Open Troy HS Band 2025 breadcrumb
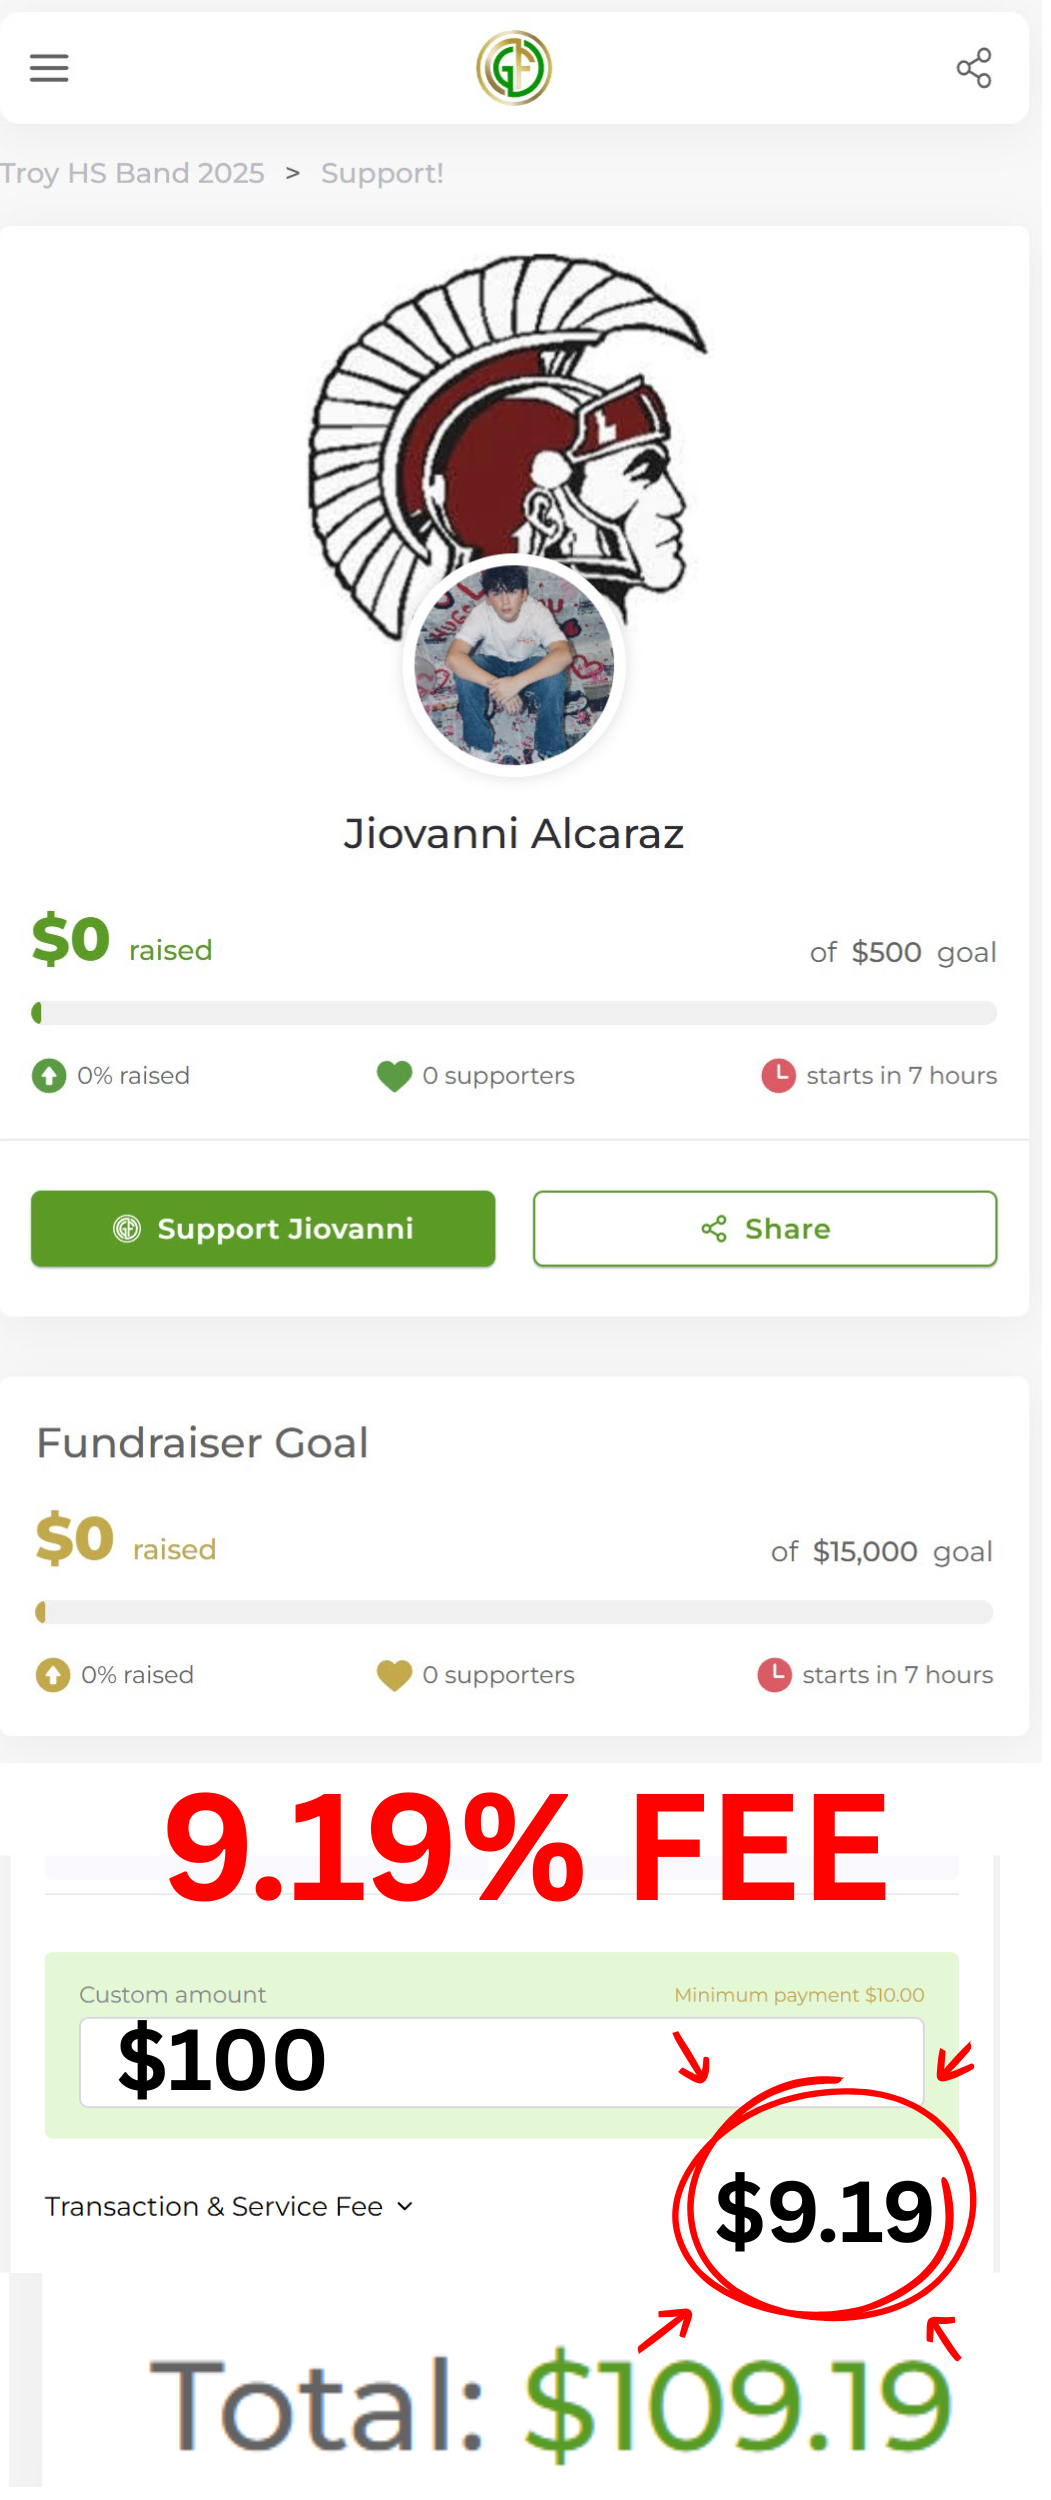Screen dimensions: 1051x2500 click(x=132, y=173)
